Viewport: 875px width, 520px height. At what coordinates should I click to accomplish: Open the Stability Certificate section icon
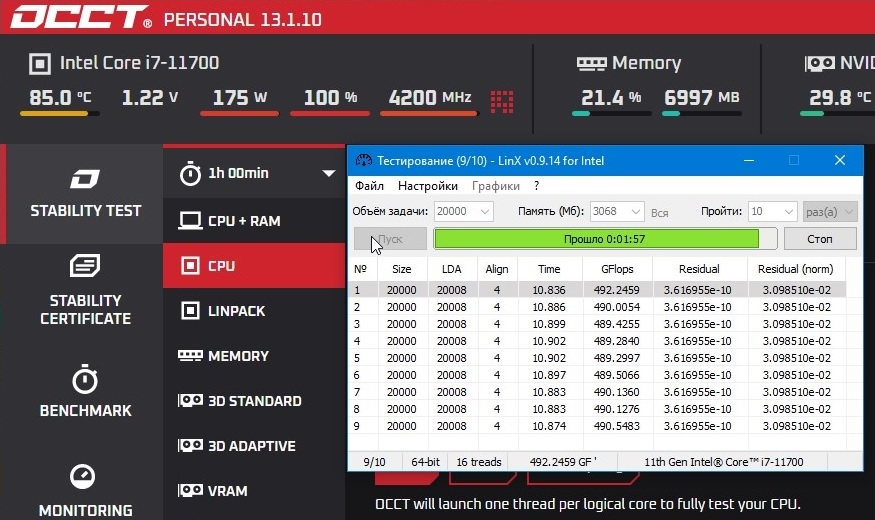point(85,265)
